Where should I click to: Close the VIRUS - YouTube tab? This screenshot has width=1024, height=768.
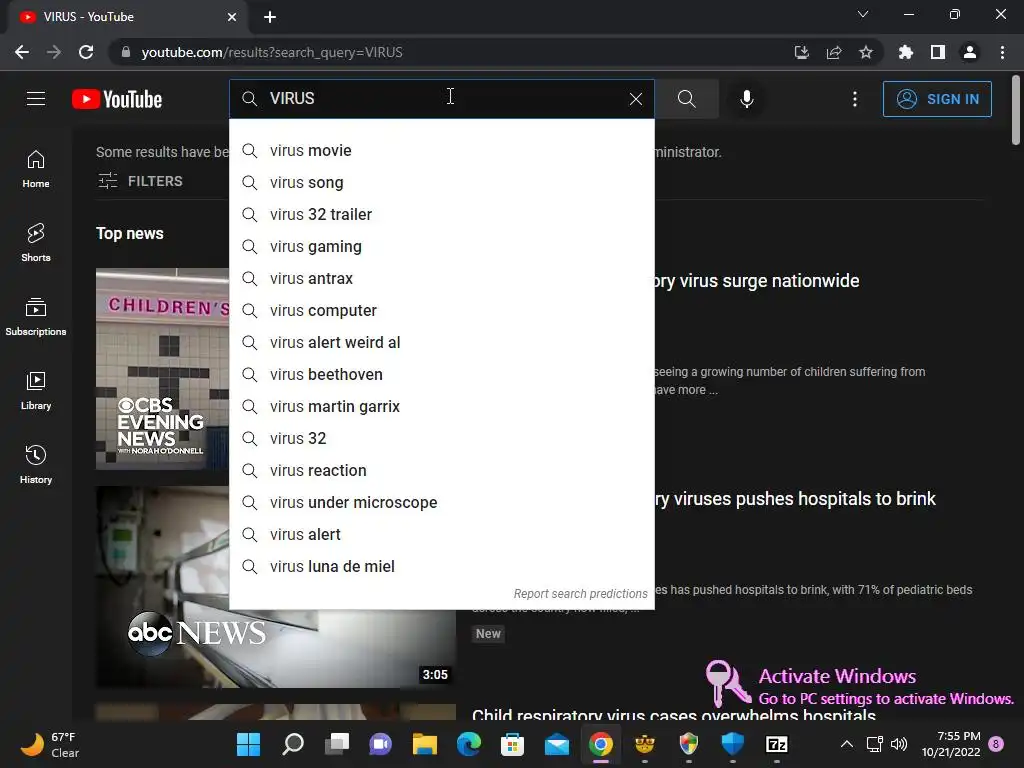(x=232, y=17)
